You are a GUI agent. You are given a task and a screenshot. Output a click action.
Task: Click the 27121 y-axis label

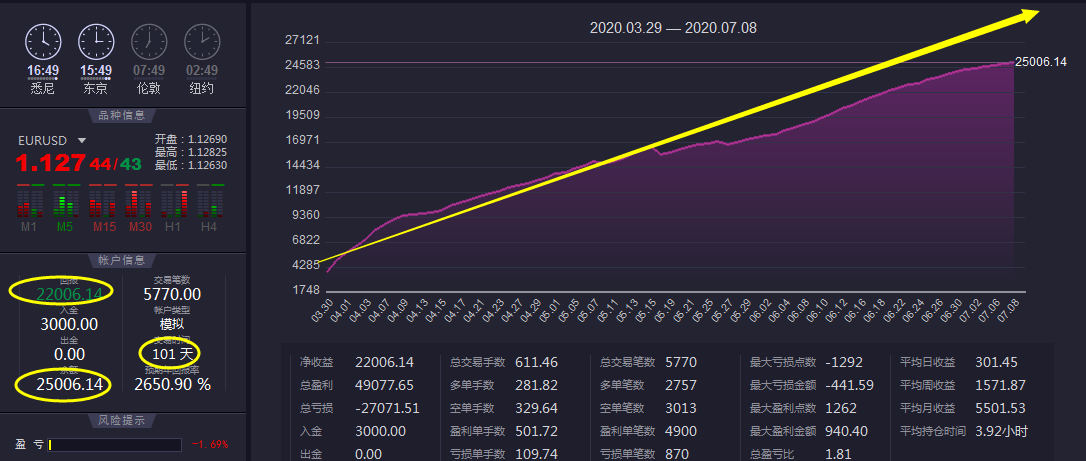[x=302, y=40]
